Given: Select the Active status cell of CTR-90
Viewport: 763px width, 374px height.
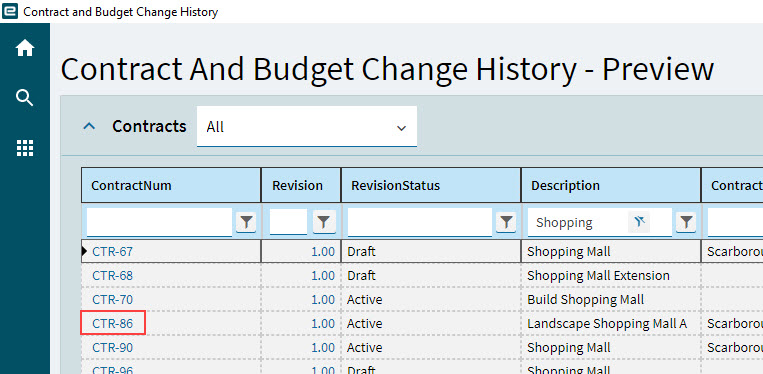Looking at the screenshot, I should tap(431, 347).
